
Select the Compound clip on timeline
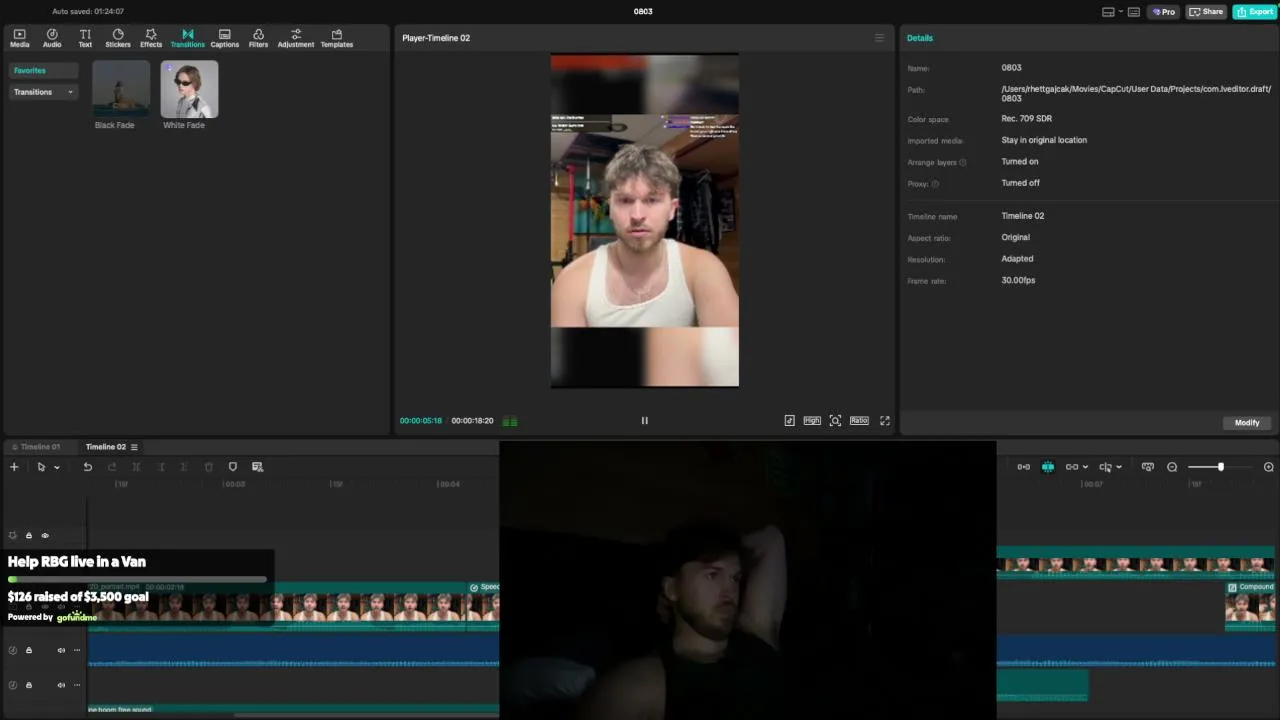(1250, 605)
